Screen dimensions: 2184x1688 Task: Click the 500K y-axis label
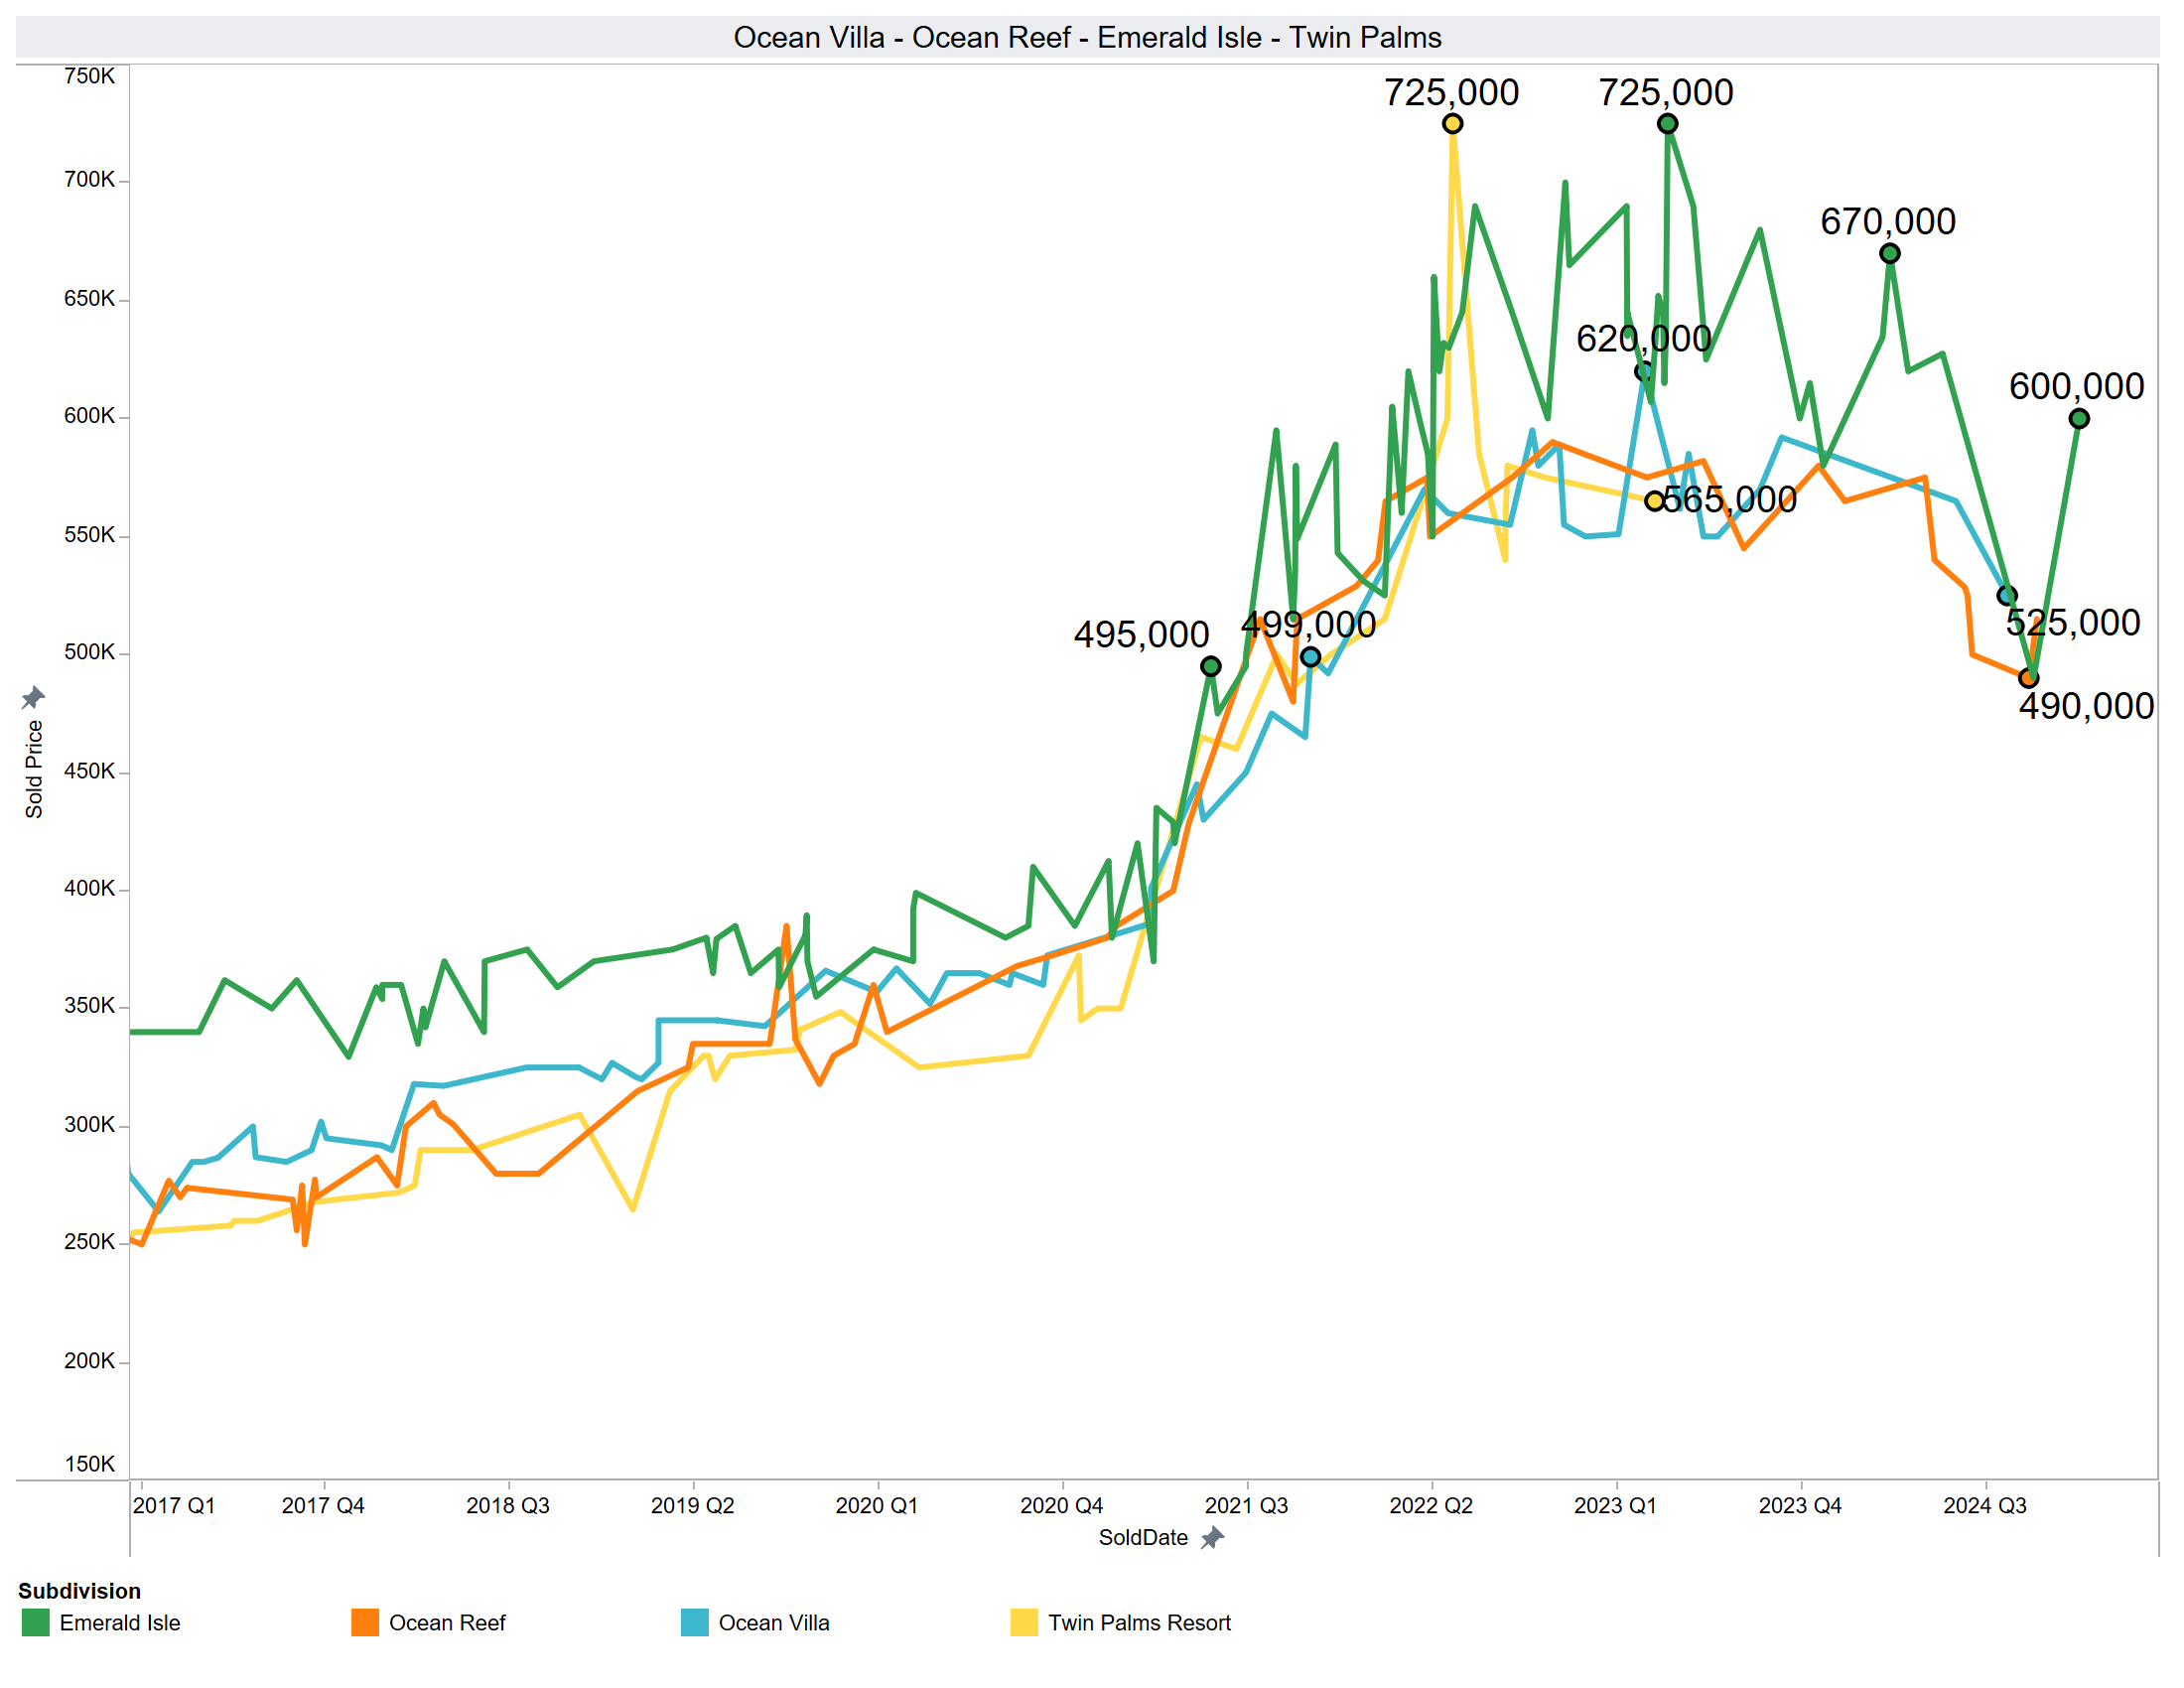tap(90, 653)
